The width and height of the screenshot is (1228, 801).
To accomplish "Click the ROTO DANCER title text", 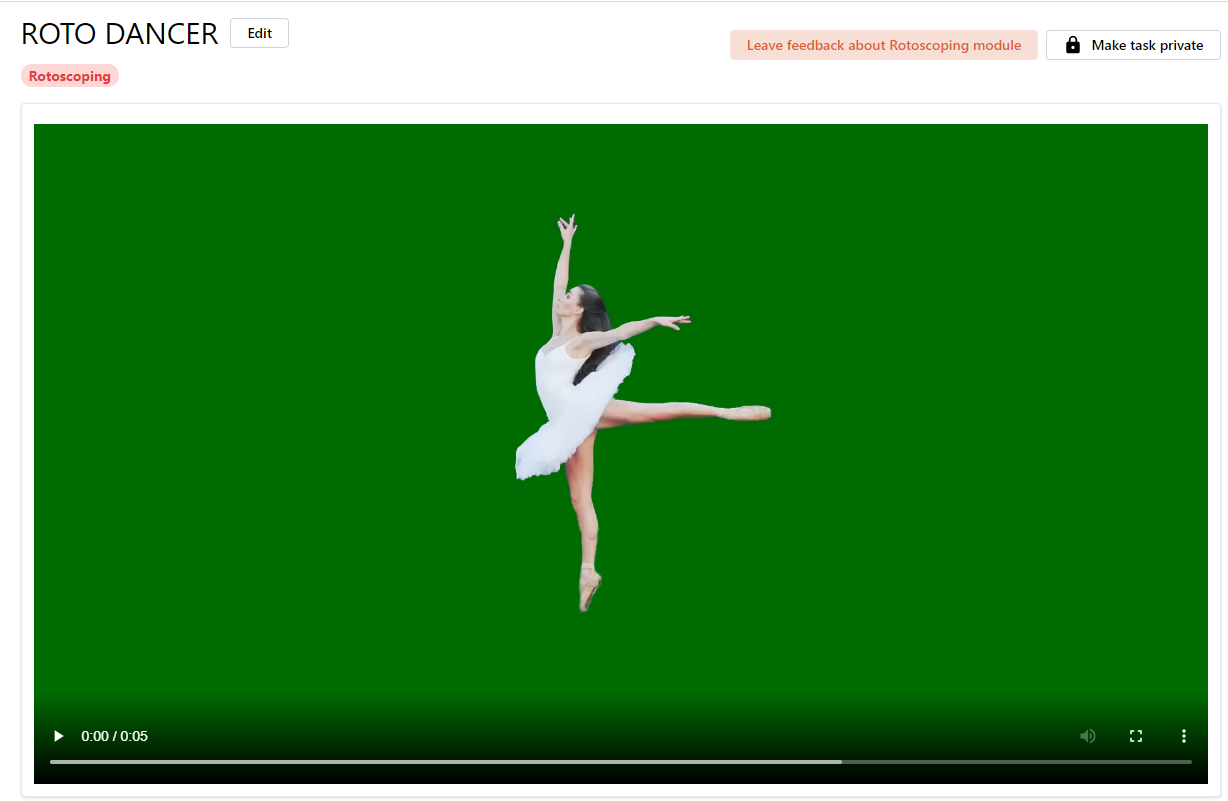I will [x=119, y=34].
